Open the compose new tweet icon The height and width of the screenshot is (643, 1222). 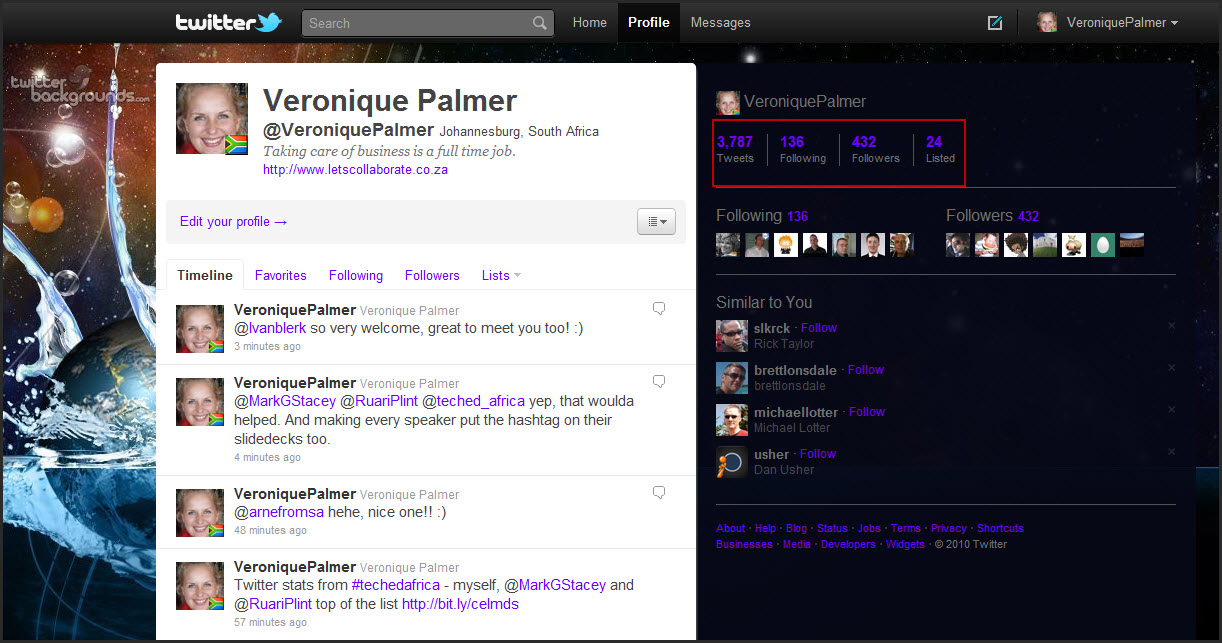tap(994, 23)
